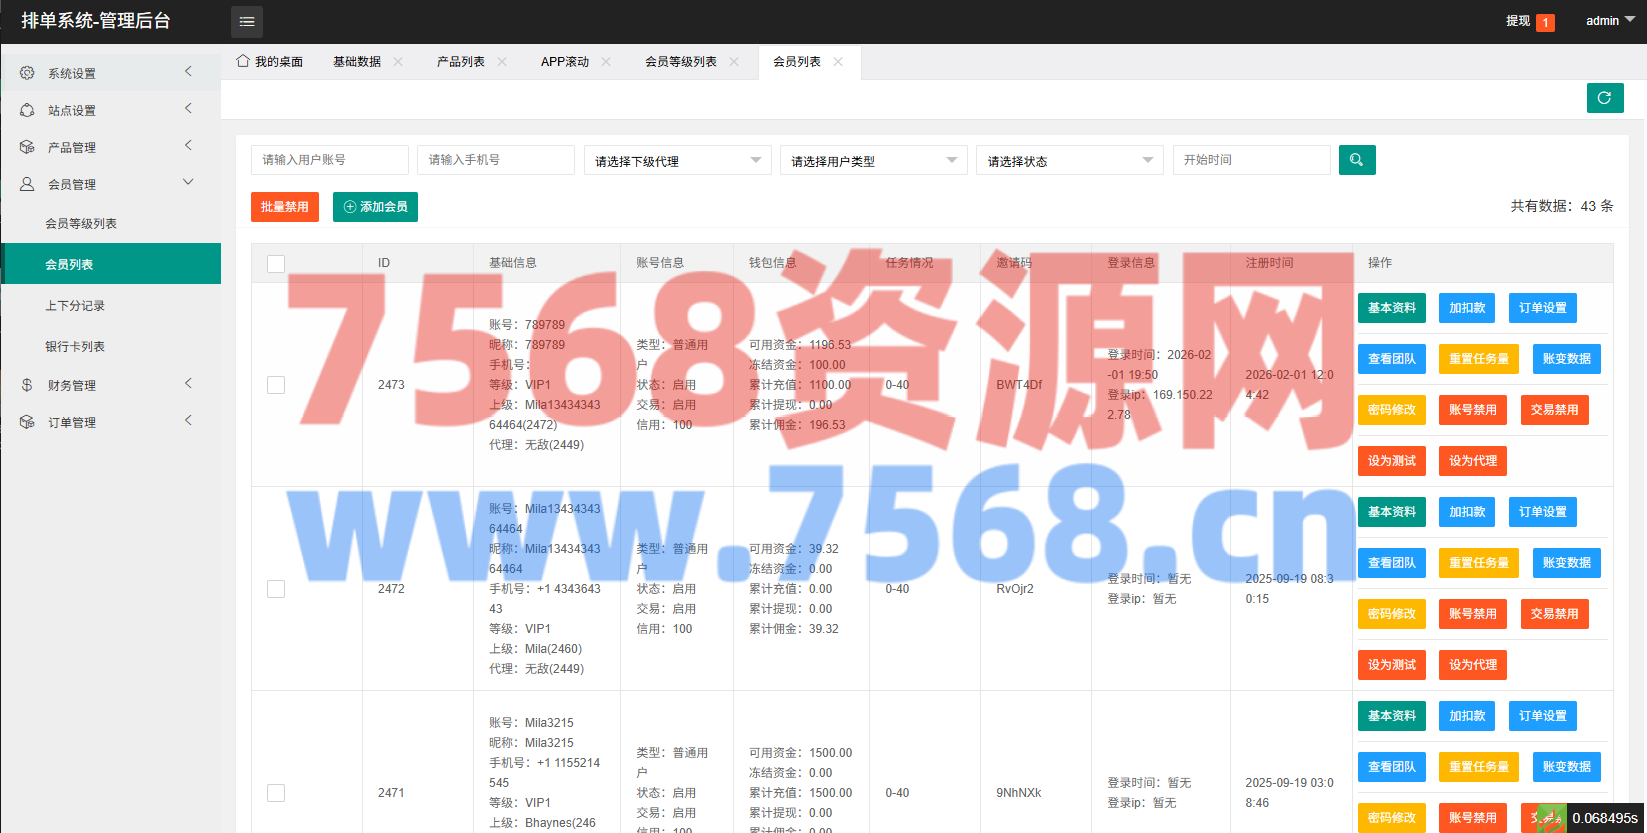1647x833 pixels.
Task: Click the 请输入用户账号 input field
Action: pyautogui.click(x=329, y=160)
